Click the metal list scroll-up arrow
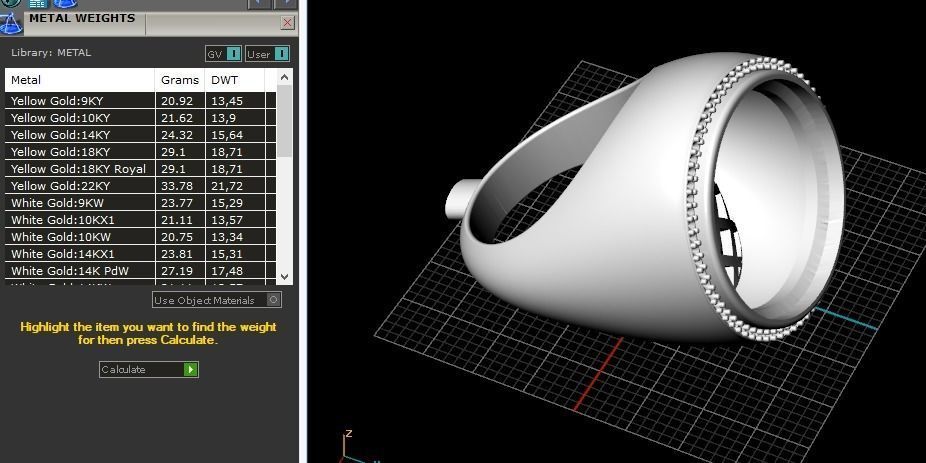The height and width of the screenshot is (463, 926). [x=284, y=77]
